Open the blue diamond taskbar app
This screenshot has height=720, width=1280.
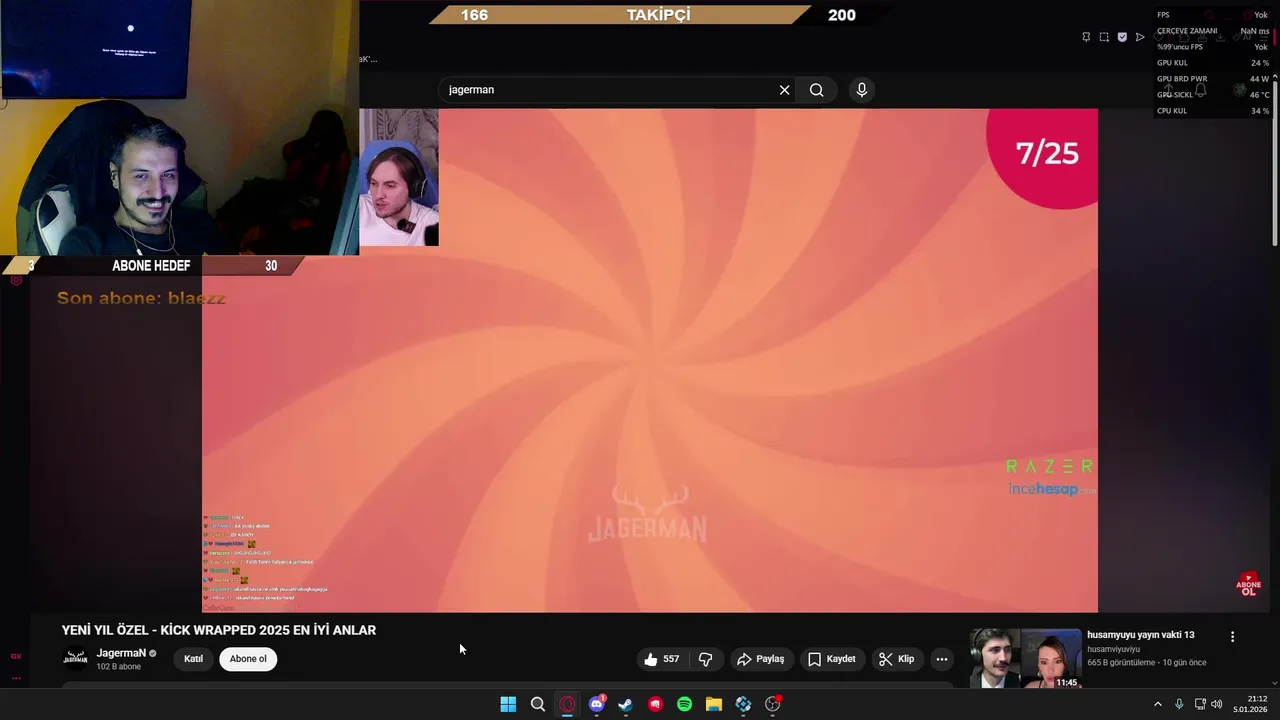[x=743, y=704]
